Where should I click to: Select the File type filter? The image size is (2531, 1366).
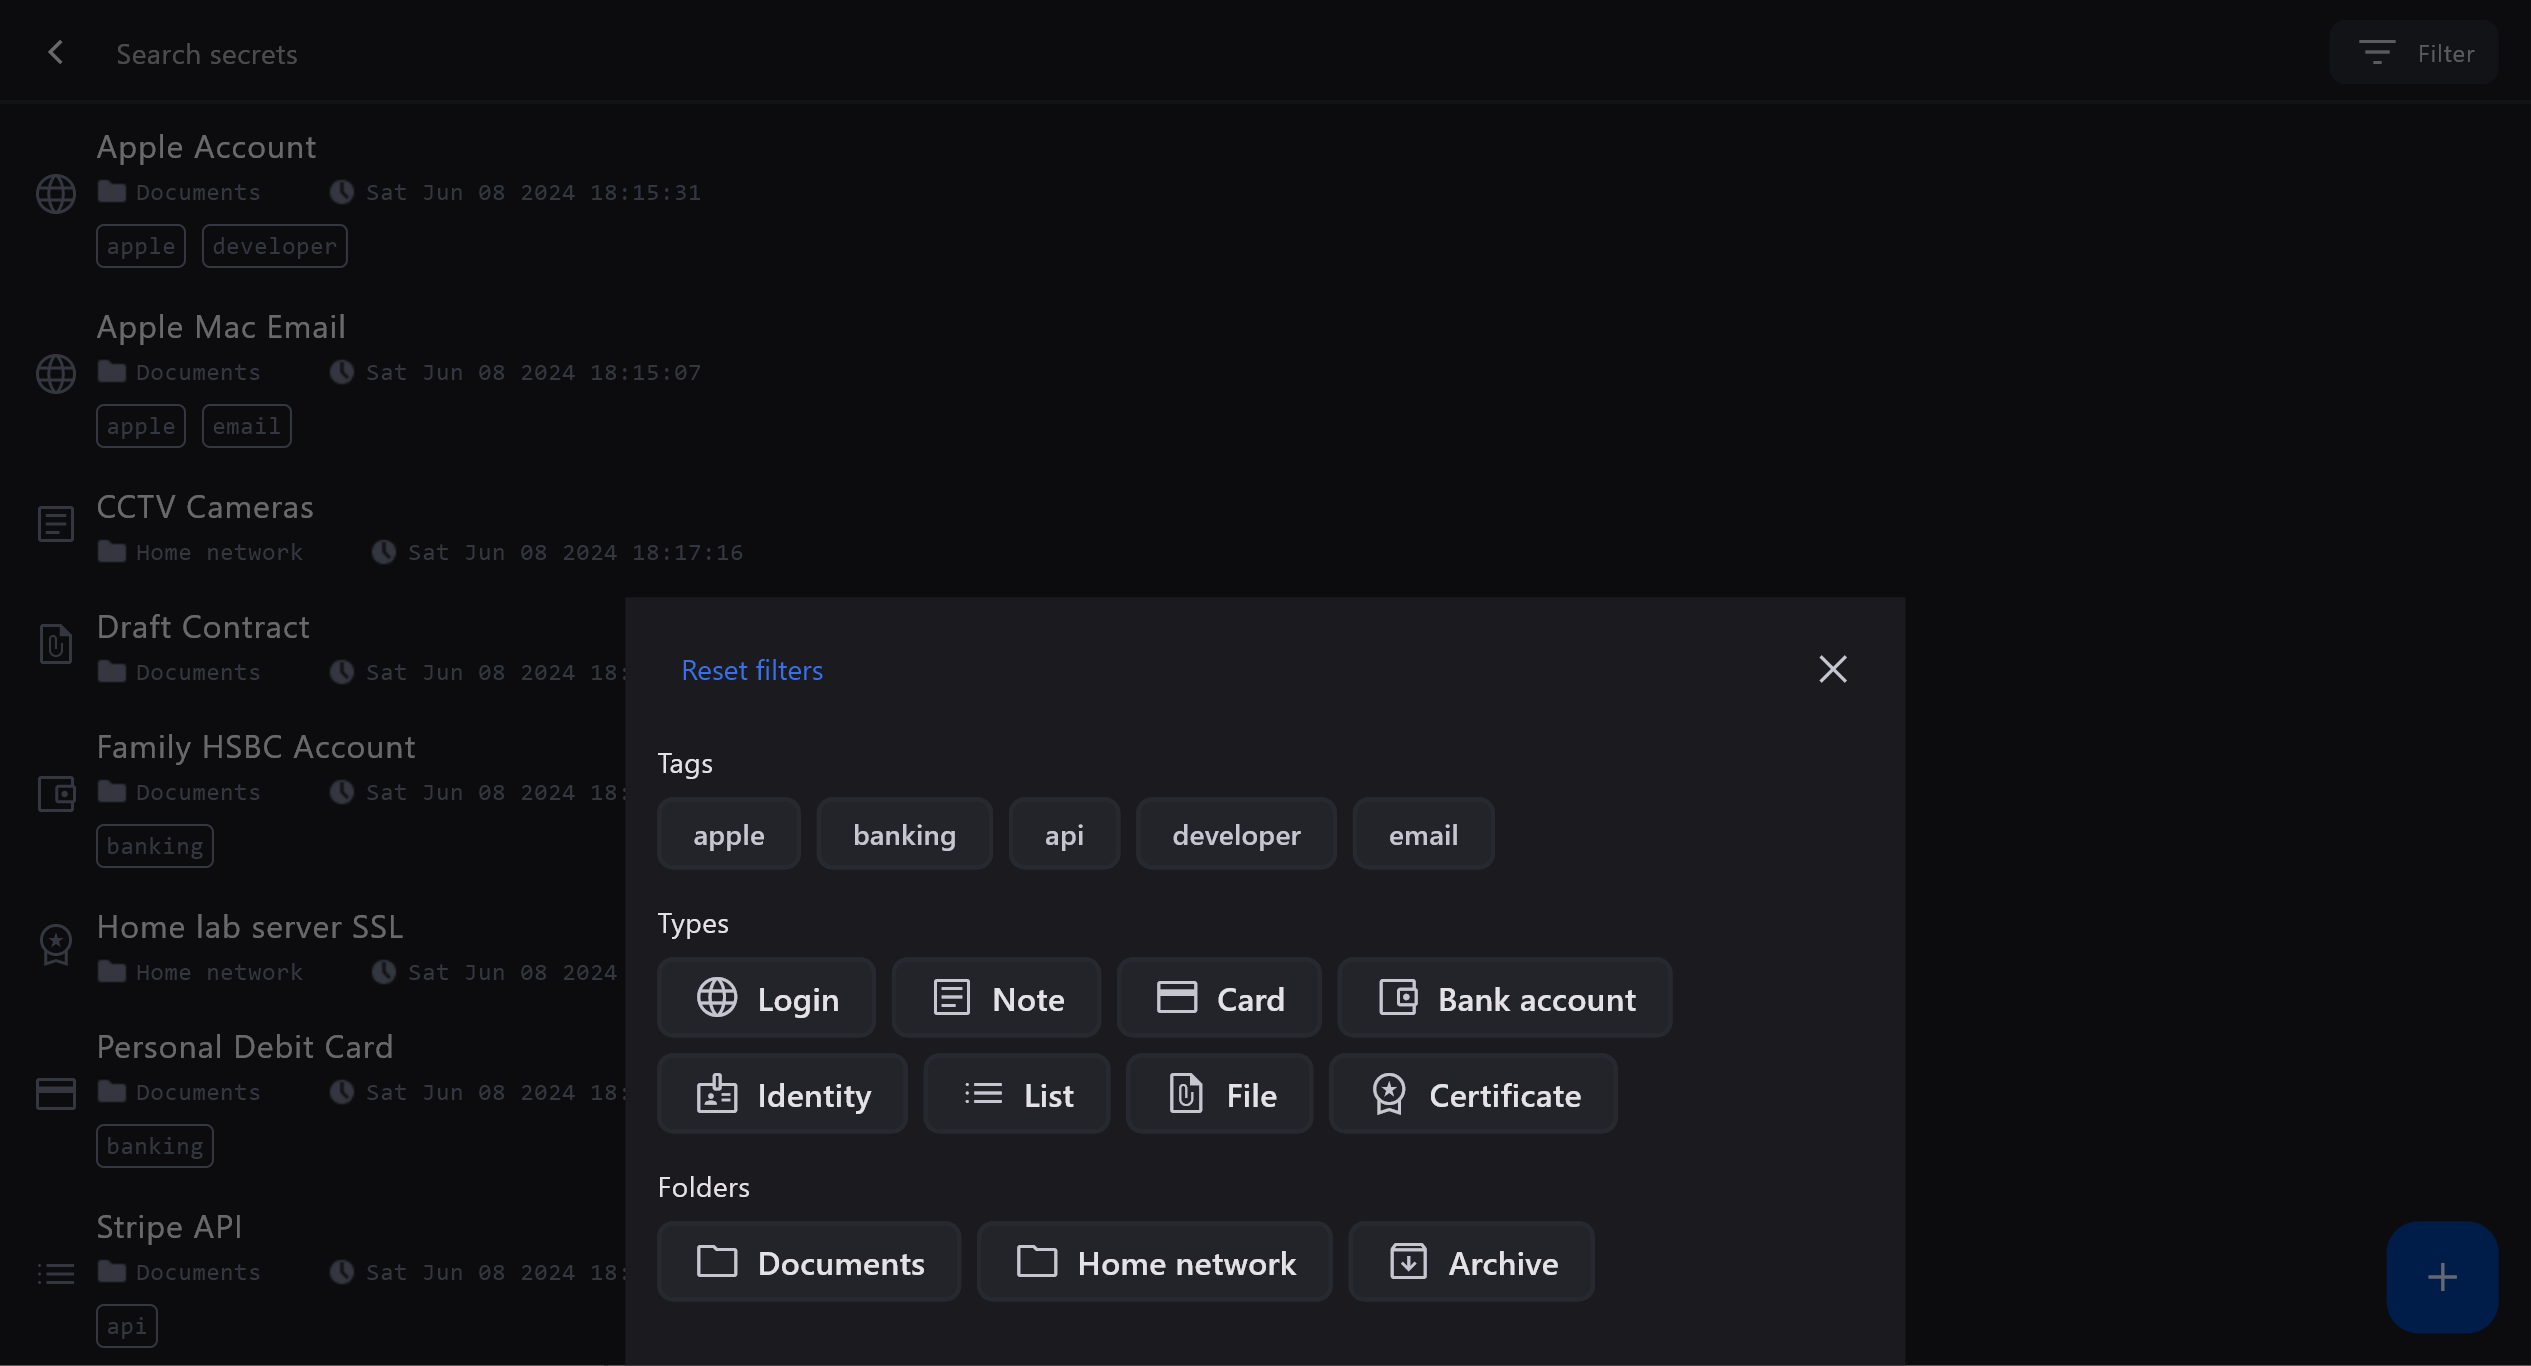pos(1219,1094)
